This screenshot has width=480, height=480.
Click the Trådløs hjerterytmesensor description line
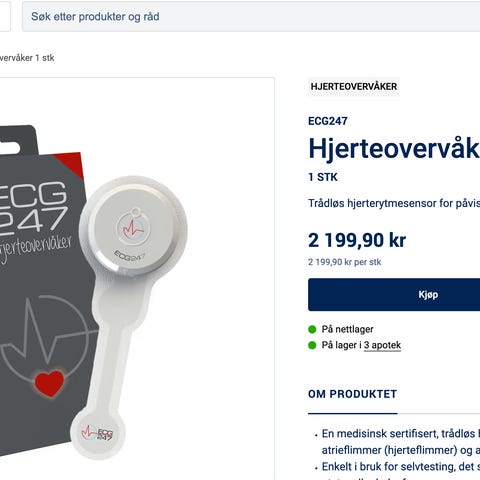coord(394,203)
